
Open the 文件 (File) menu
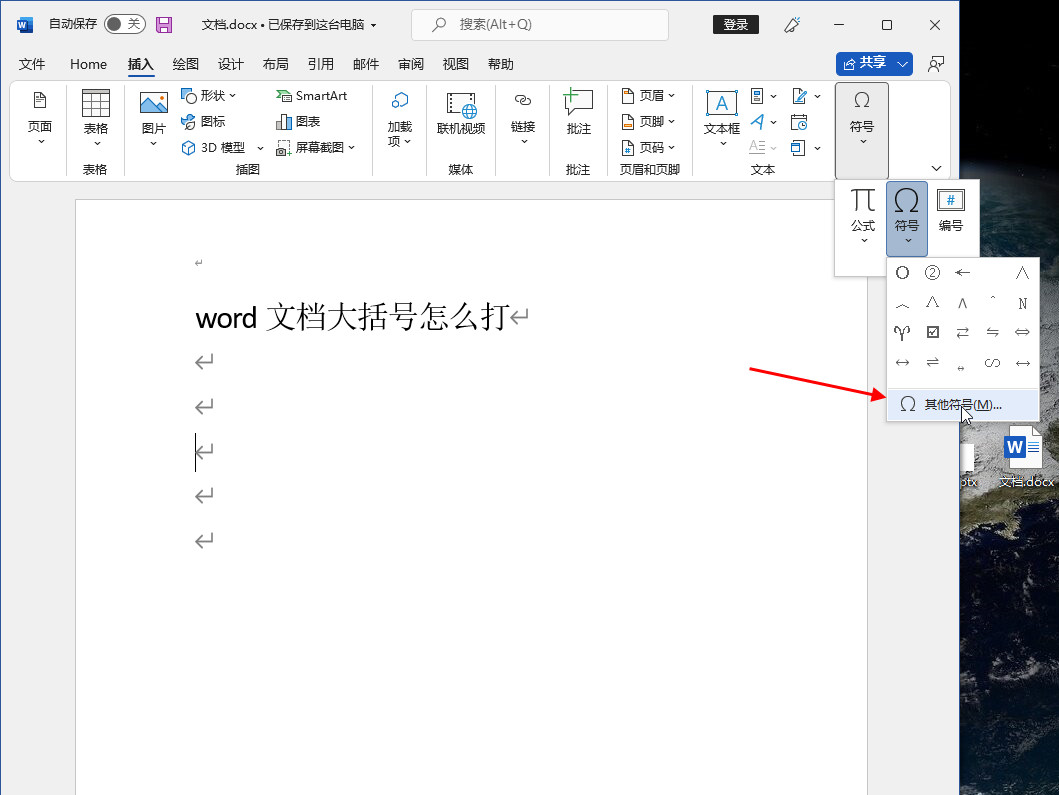[32, 64]
